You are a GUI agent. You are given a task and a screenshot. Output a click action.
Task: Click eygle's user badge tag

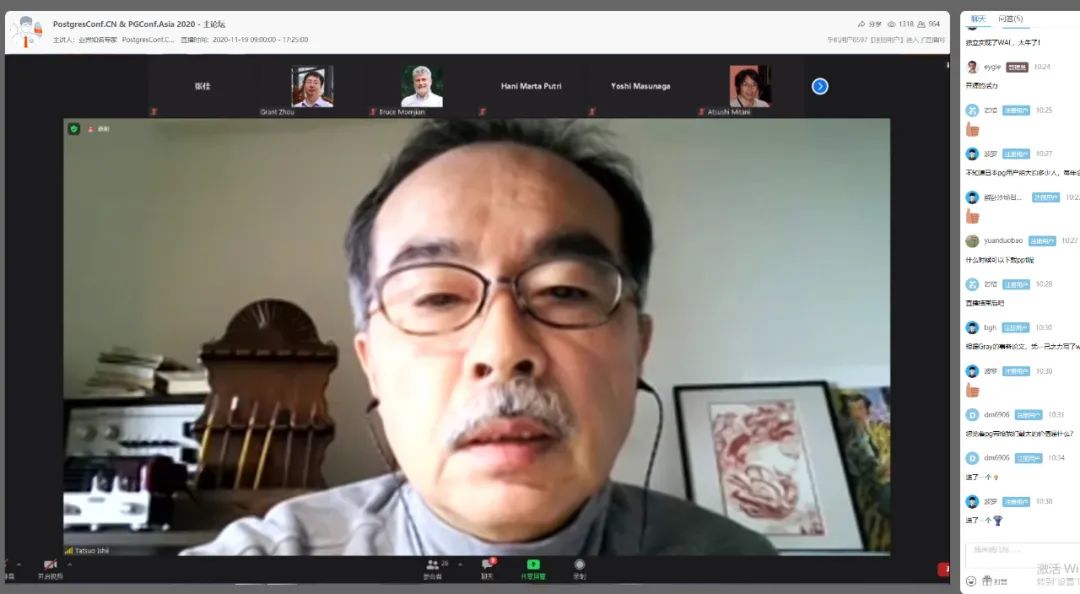click(1017, 67)
